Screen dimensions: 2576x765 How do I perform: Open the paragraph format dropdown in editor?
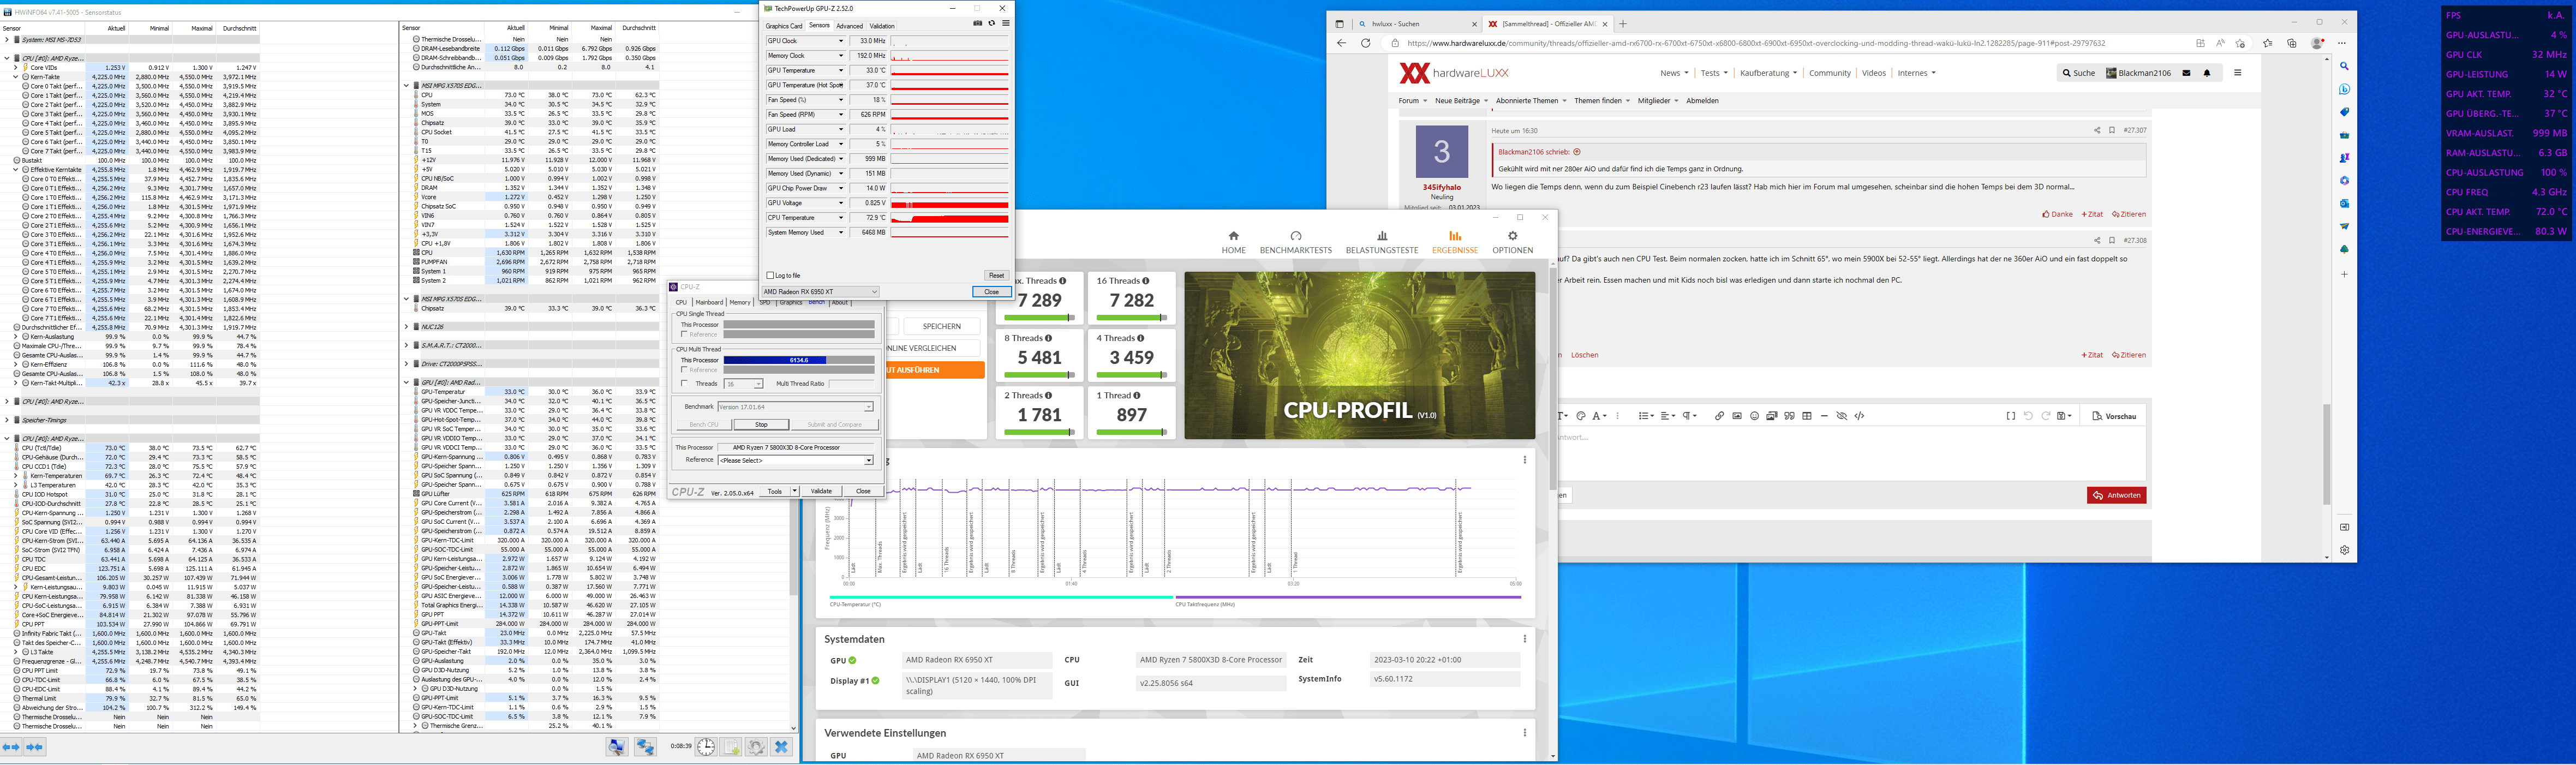tap(1689, 416)
